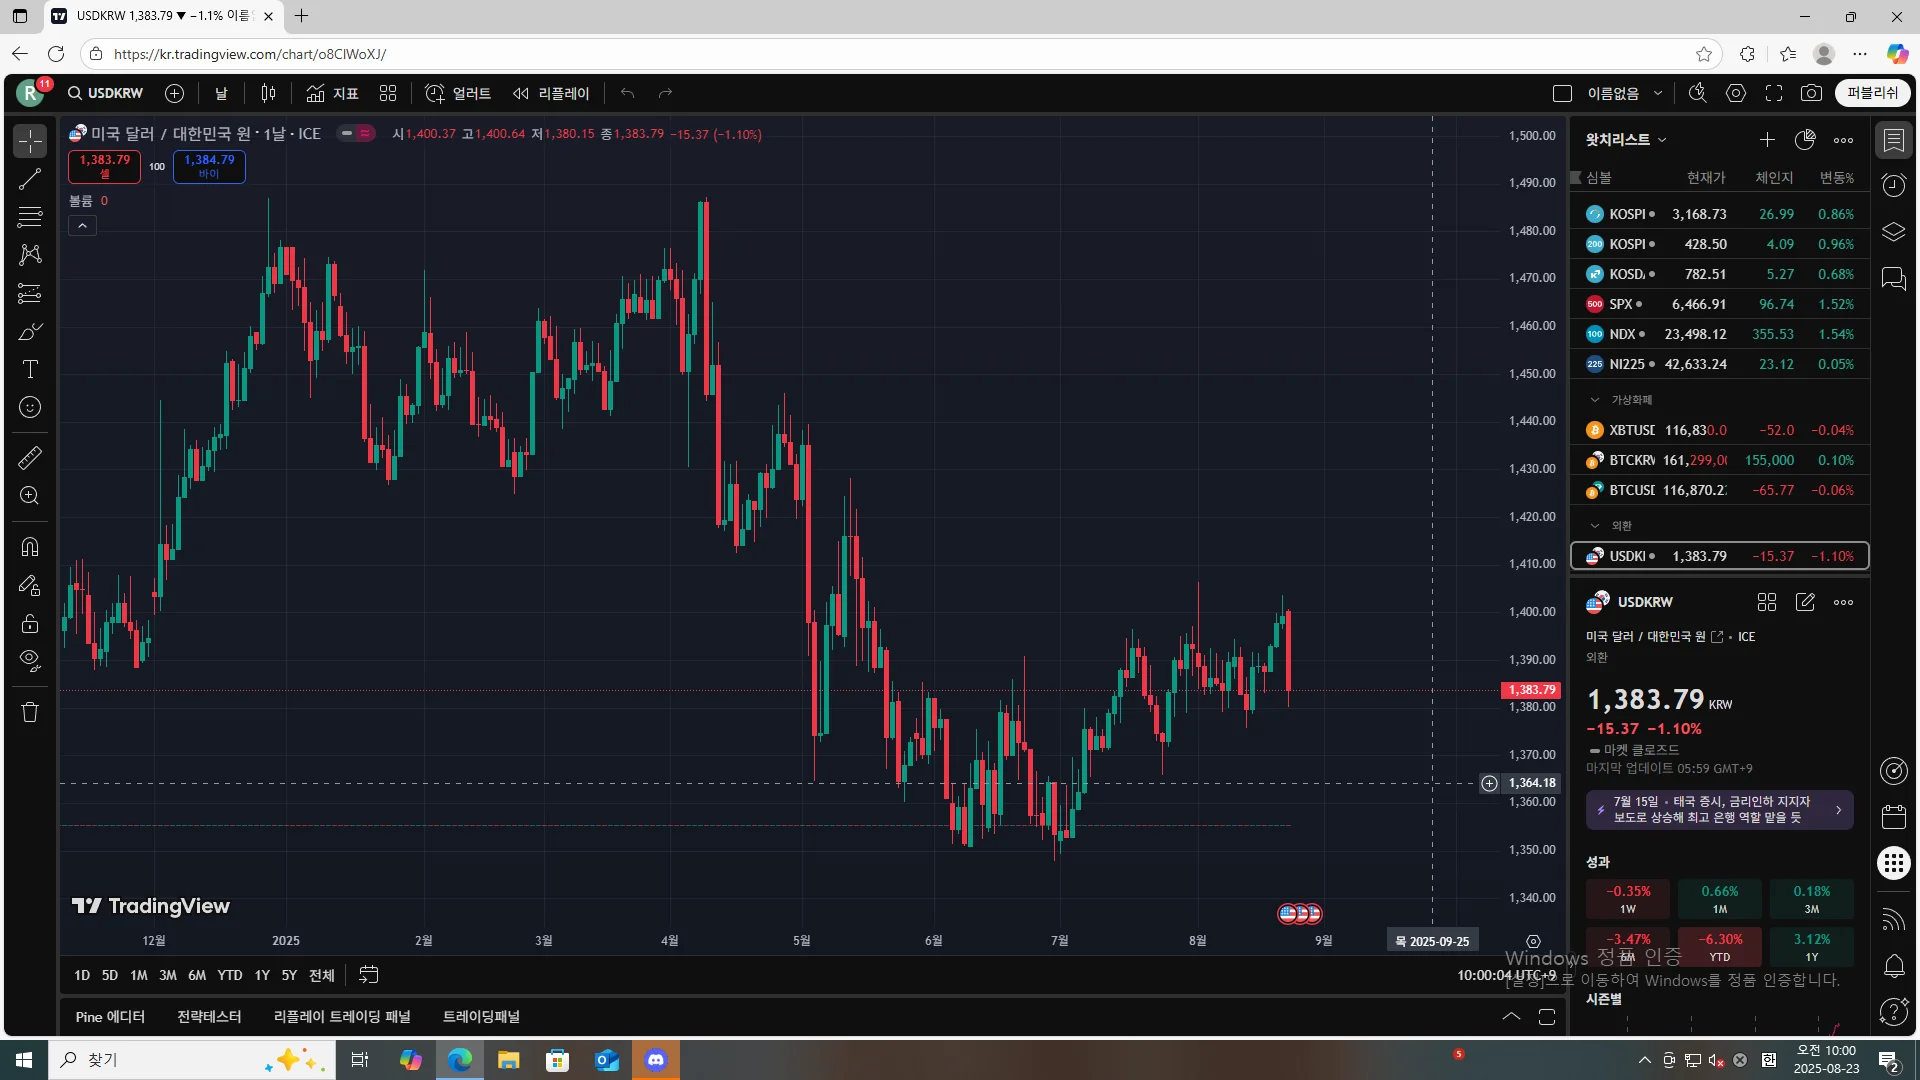Open the 전략테스터 tab
The width and height of the screenshot is (1920, 1080).
point(209,1016)
